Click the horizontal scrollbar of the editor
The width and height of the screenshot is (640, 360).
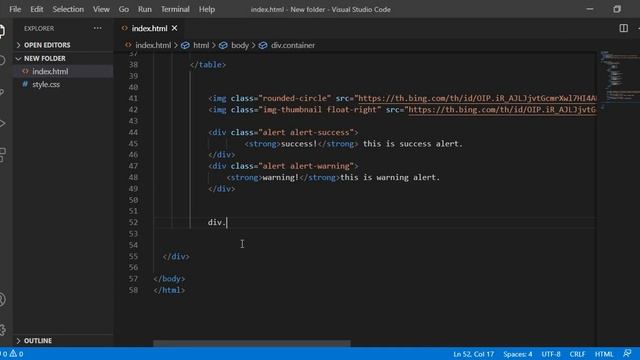[x=252, y=343]
